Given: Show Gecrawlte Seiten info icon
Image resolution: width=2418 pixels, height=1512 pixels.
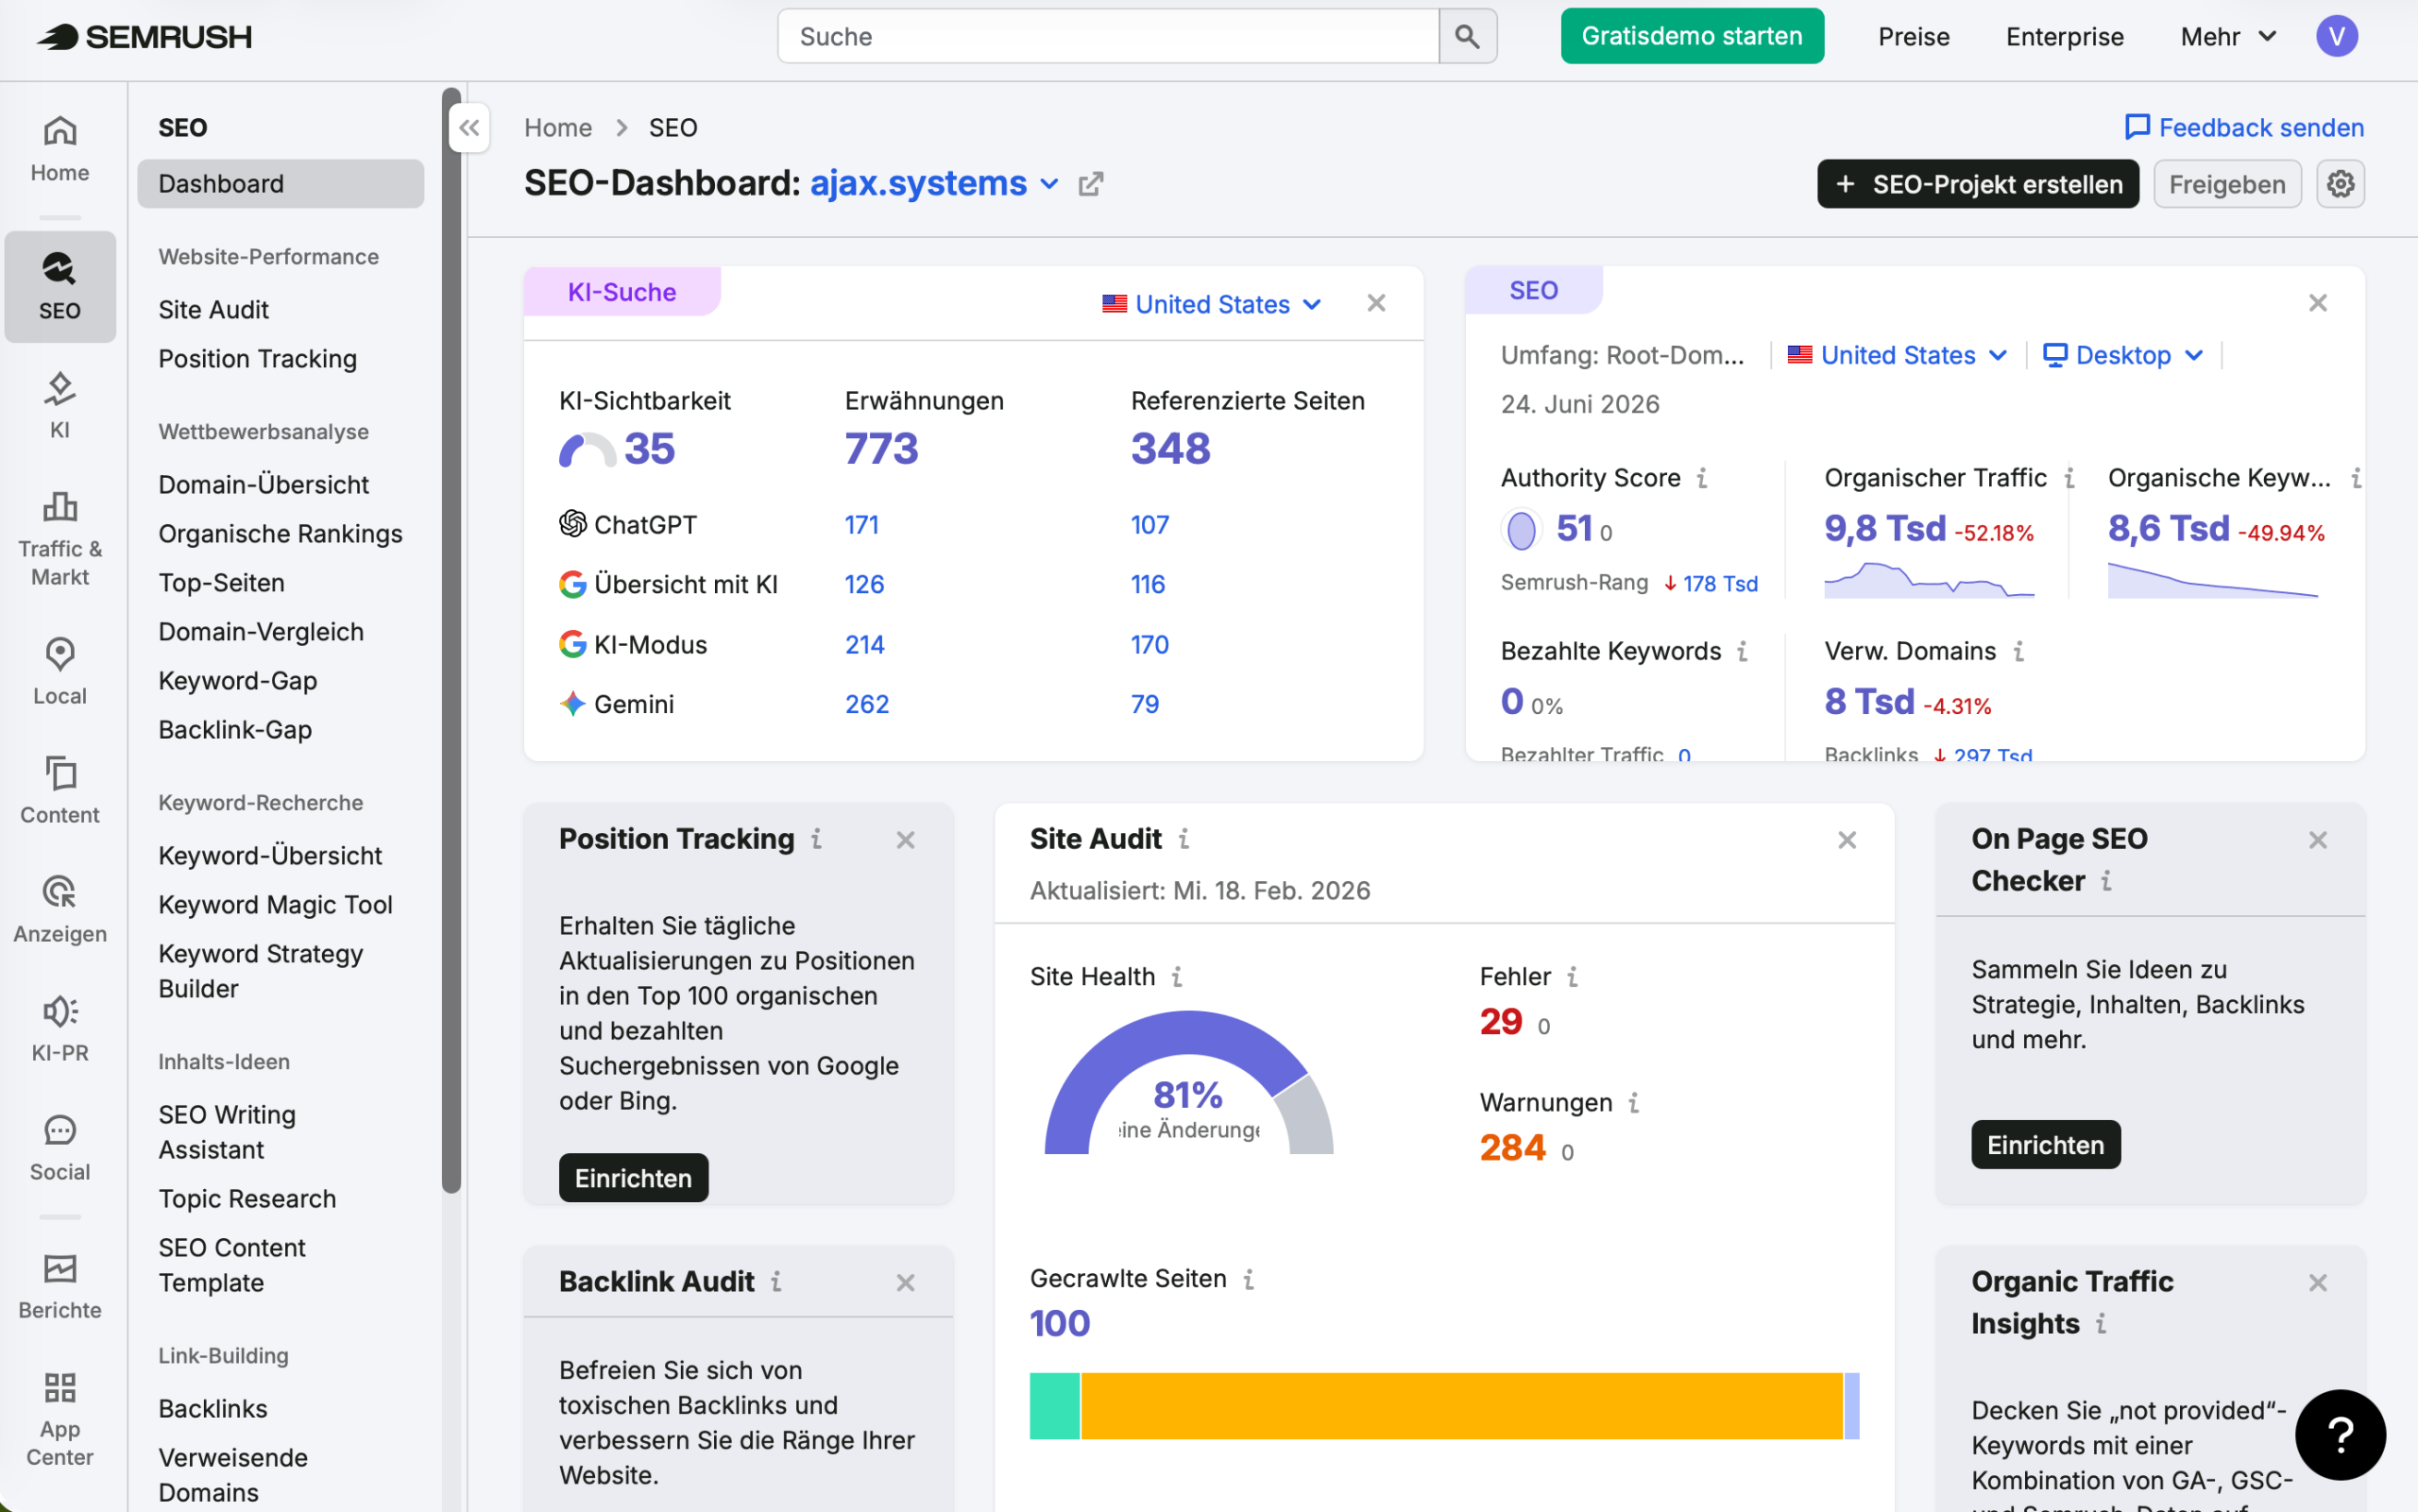Looking at the screenshot, I should pyautogui.click(x=1248, y=1278).
